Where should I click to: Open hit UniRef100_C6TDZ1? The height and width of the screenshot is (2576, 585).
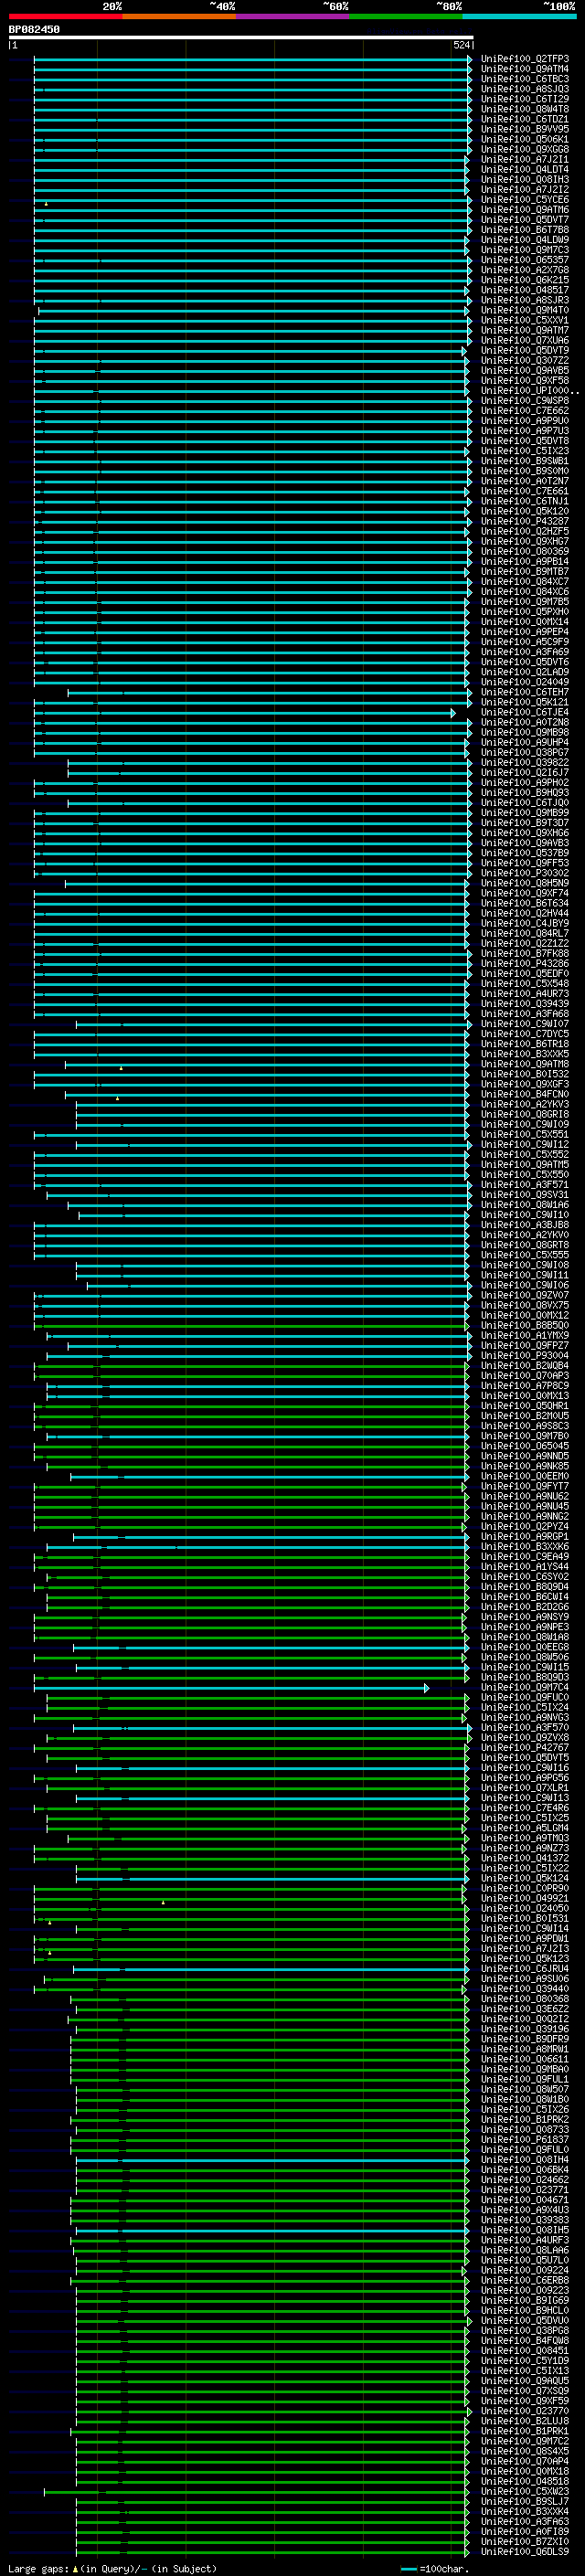pyautogui.click(x=525, y=119)
